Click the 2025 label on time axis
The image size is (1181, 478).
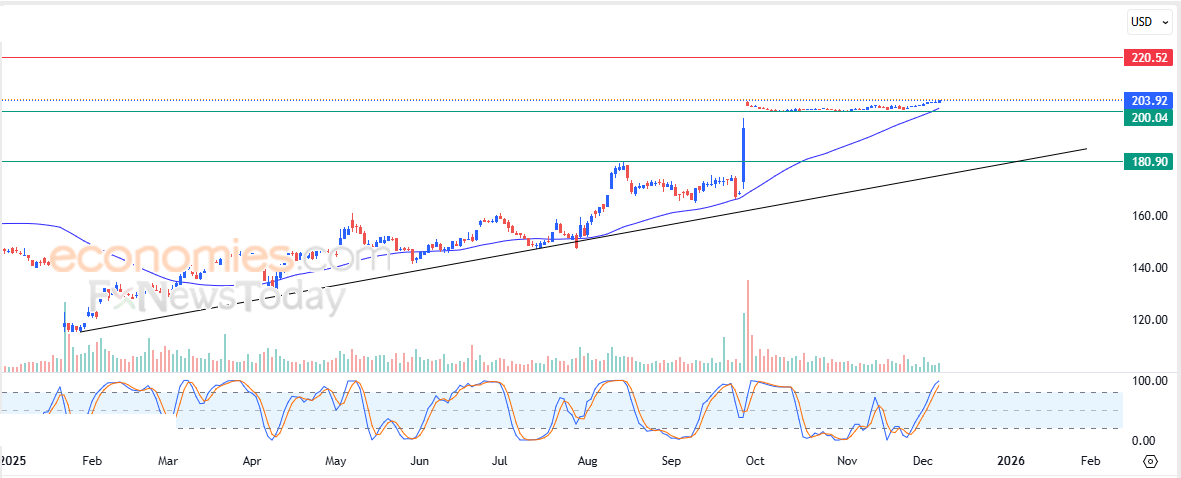pos(13,460)
